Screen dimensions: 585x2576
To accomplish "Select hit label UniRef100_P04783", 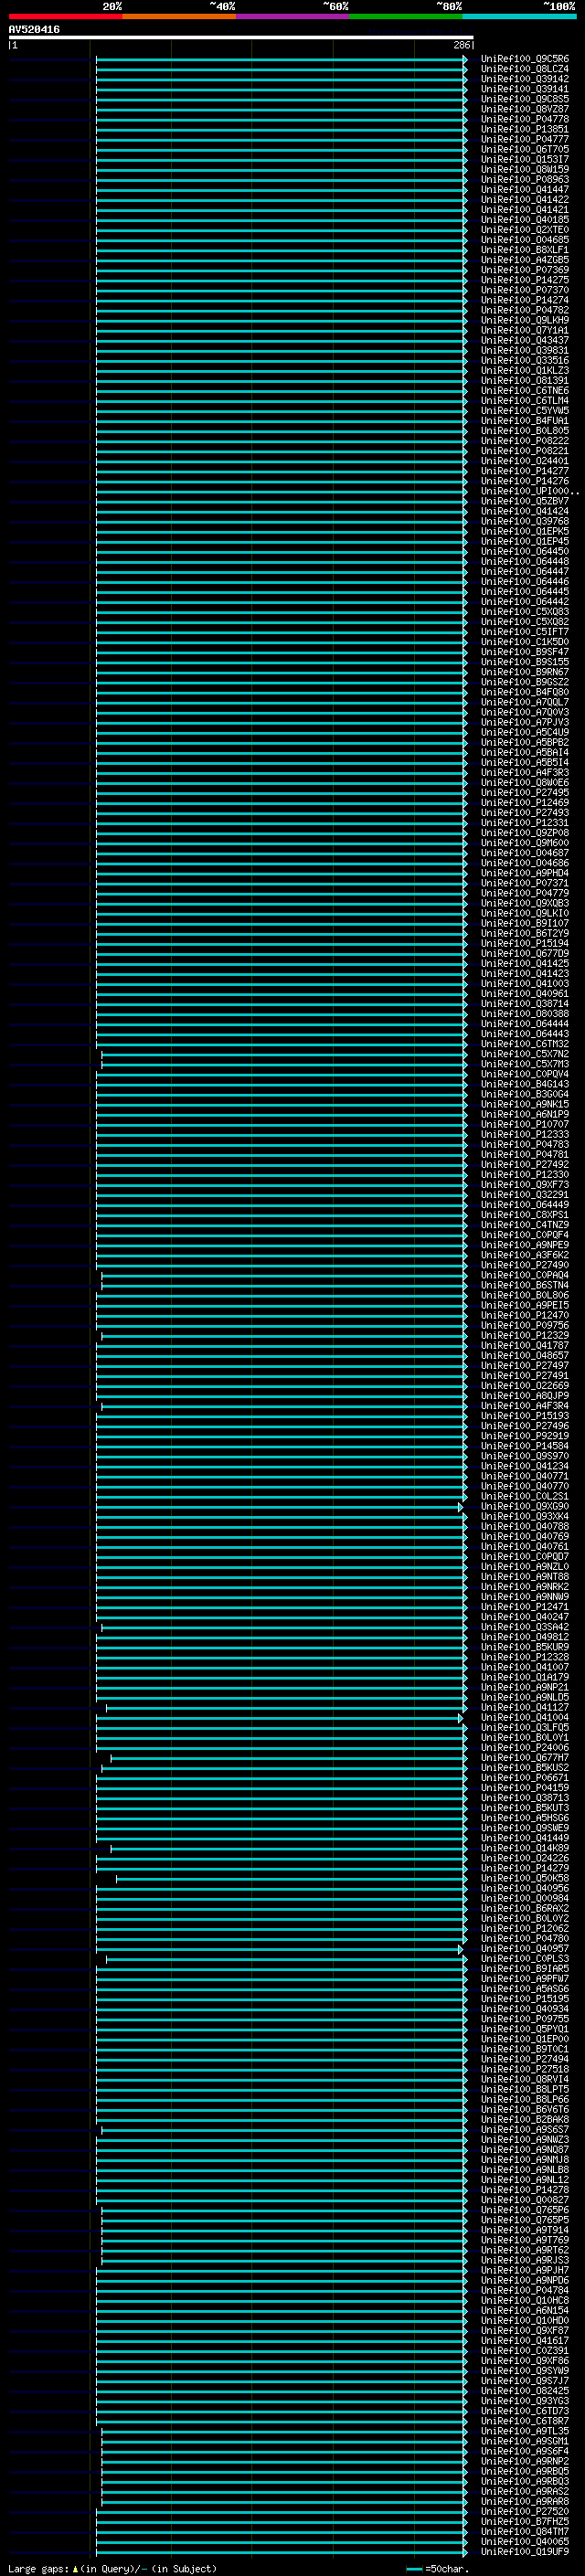I will 524,1144.
